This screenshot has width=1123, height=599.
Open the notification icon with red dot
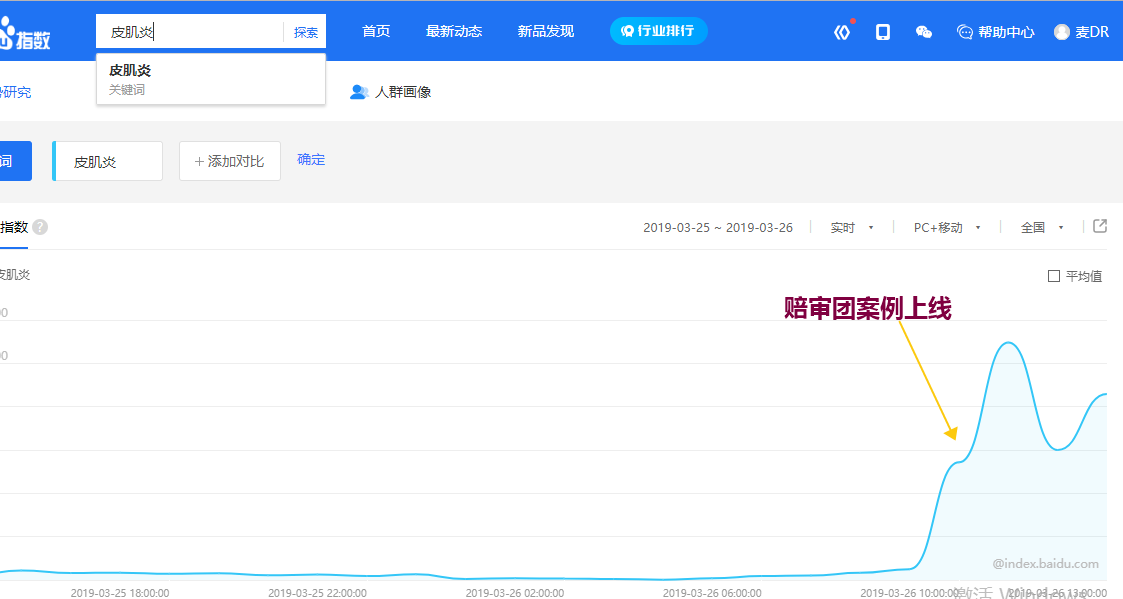tap(842, 32)
